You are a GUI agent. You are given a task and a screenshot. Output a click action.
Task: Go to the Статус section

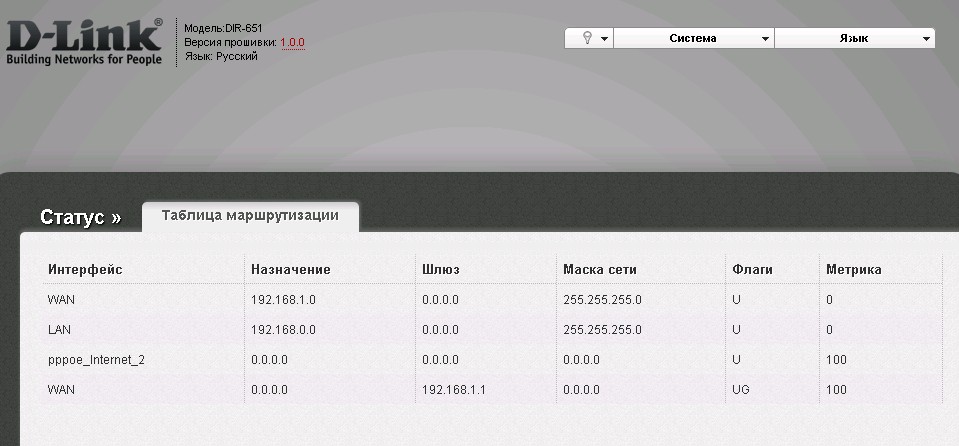81,217
